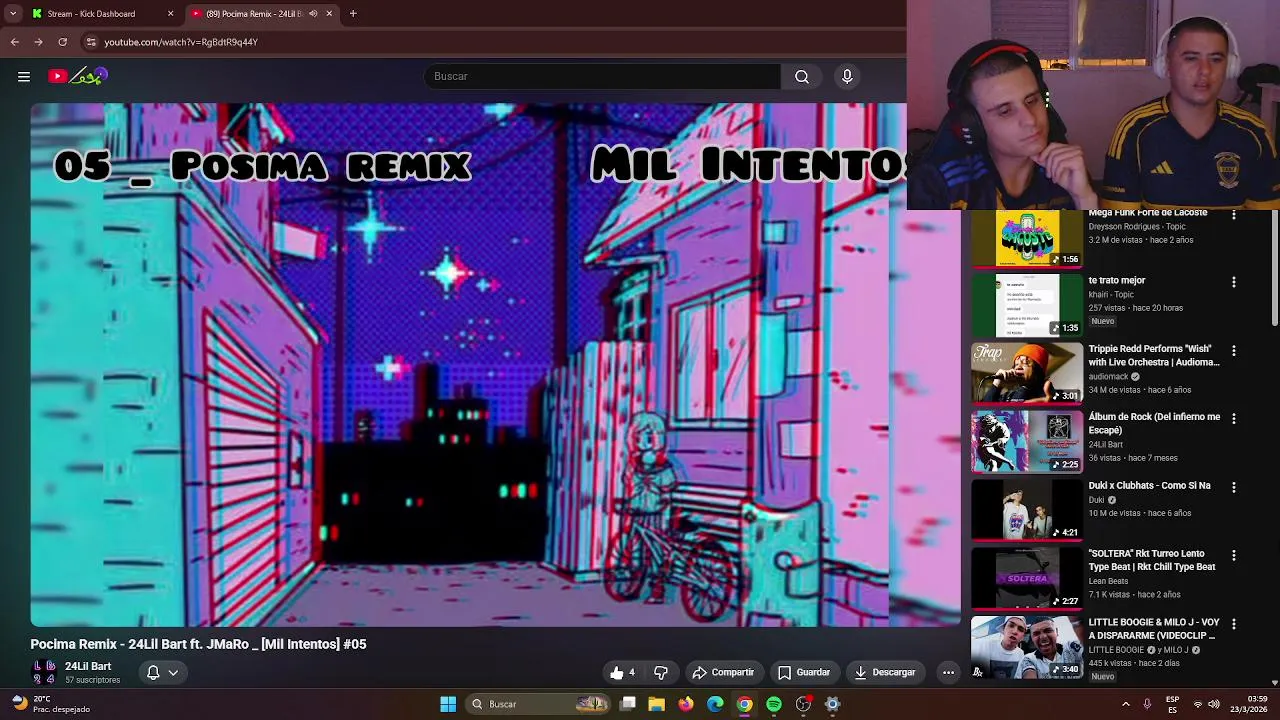Image resolution: width=1280 pixels, height=720 pixels.
Task: Click the address bar with youtube.com URL
Action: [490, 42]
